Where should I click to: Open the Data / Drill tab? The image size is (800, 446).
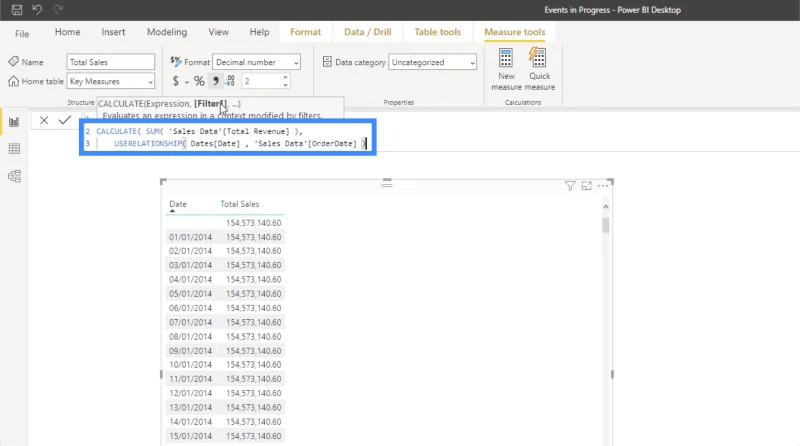(x=367, y=32)
